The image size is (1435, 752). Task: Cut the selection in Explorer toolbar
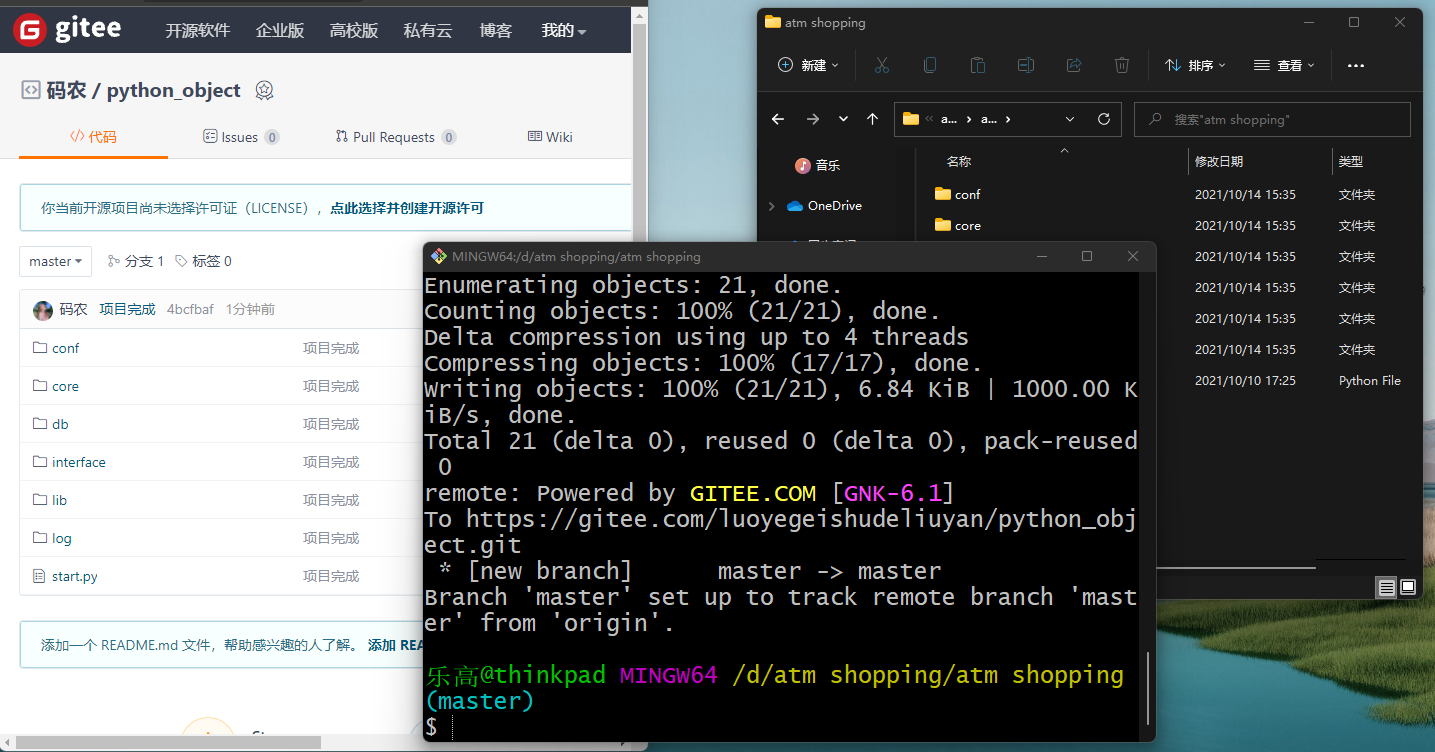[881, 65]
